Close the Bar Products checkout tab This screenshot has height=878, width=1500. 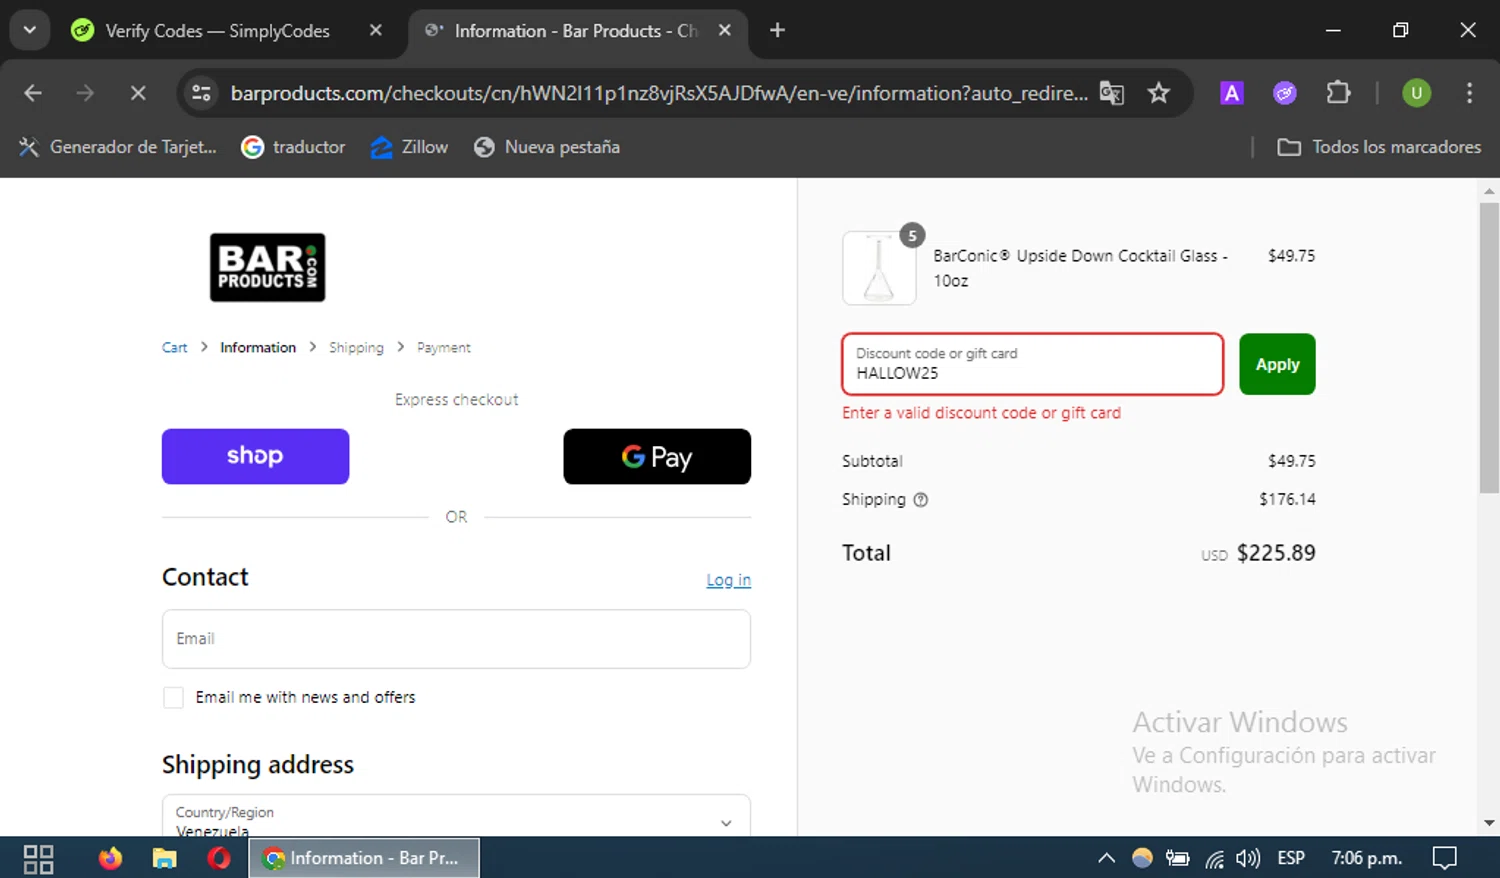pos(725,30)
